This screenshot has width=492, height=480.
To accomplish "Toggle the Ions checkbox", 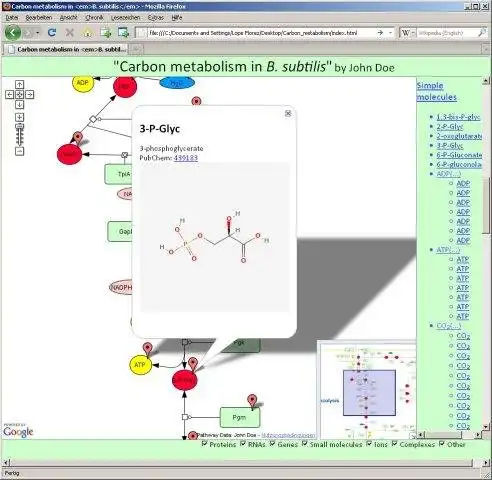I will [x=369, y=444].
